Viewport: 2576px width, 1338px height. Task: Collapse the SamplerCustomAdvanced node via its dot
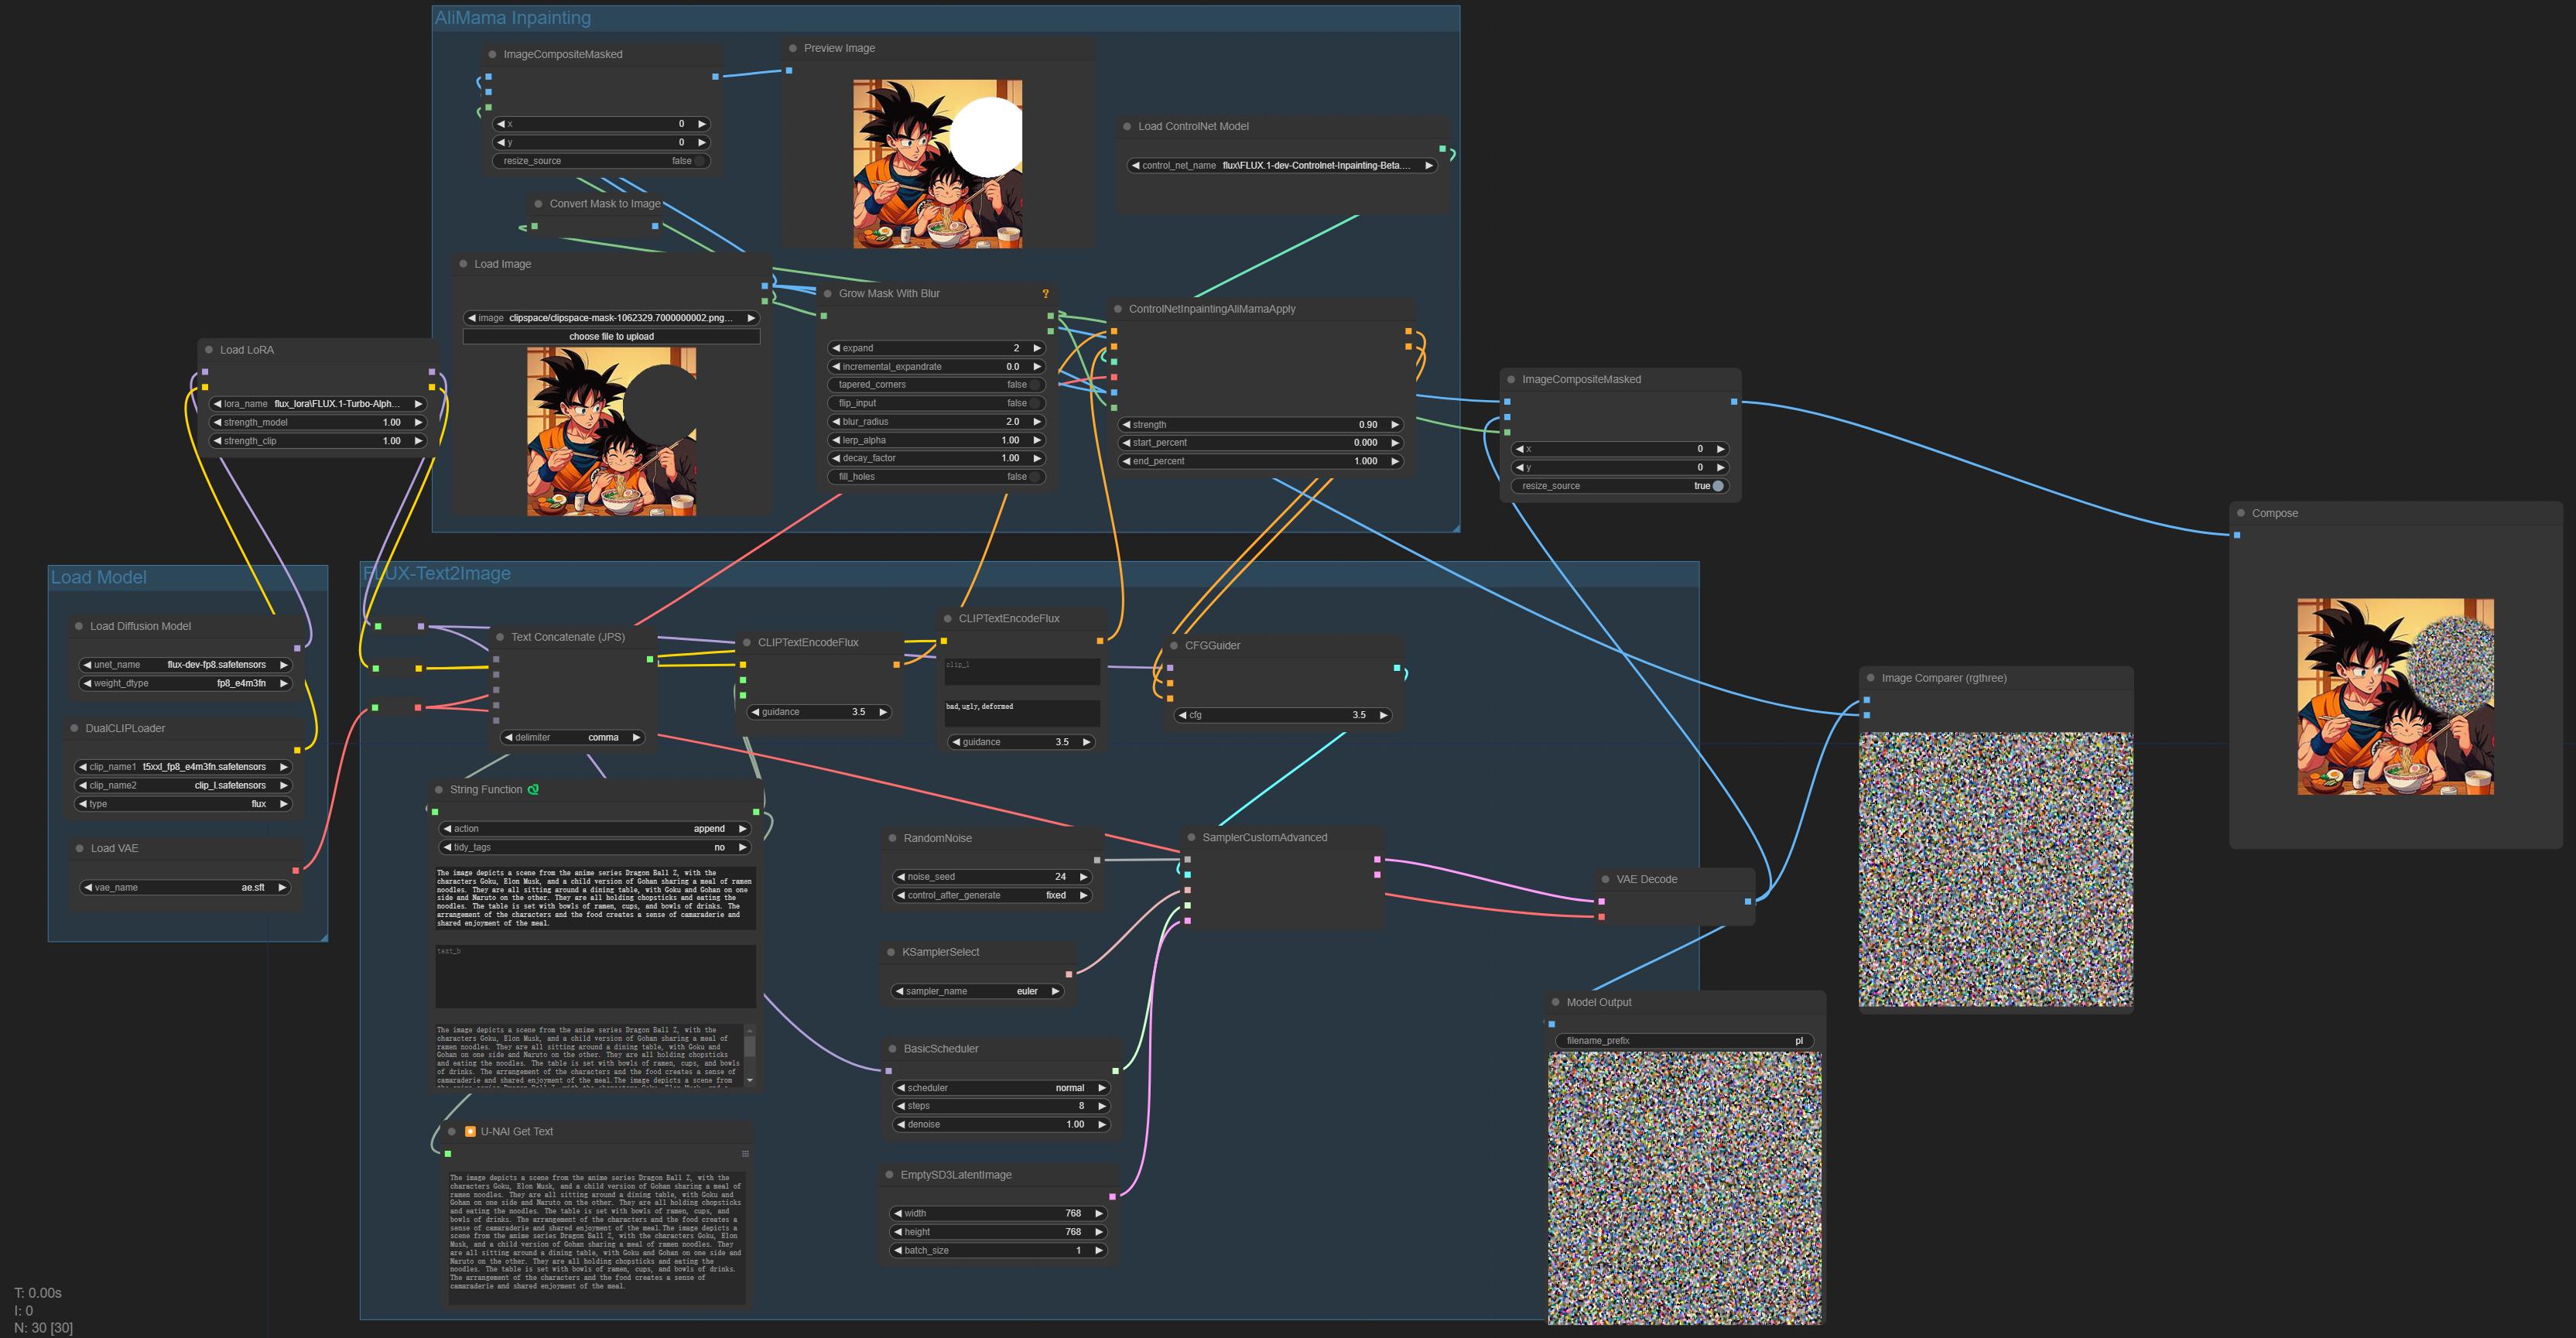tap(1191, 837)
